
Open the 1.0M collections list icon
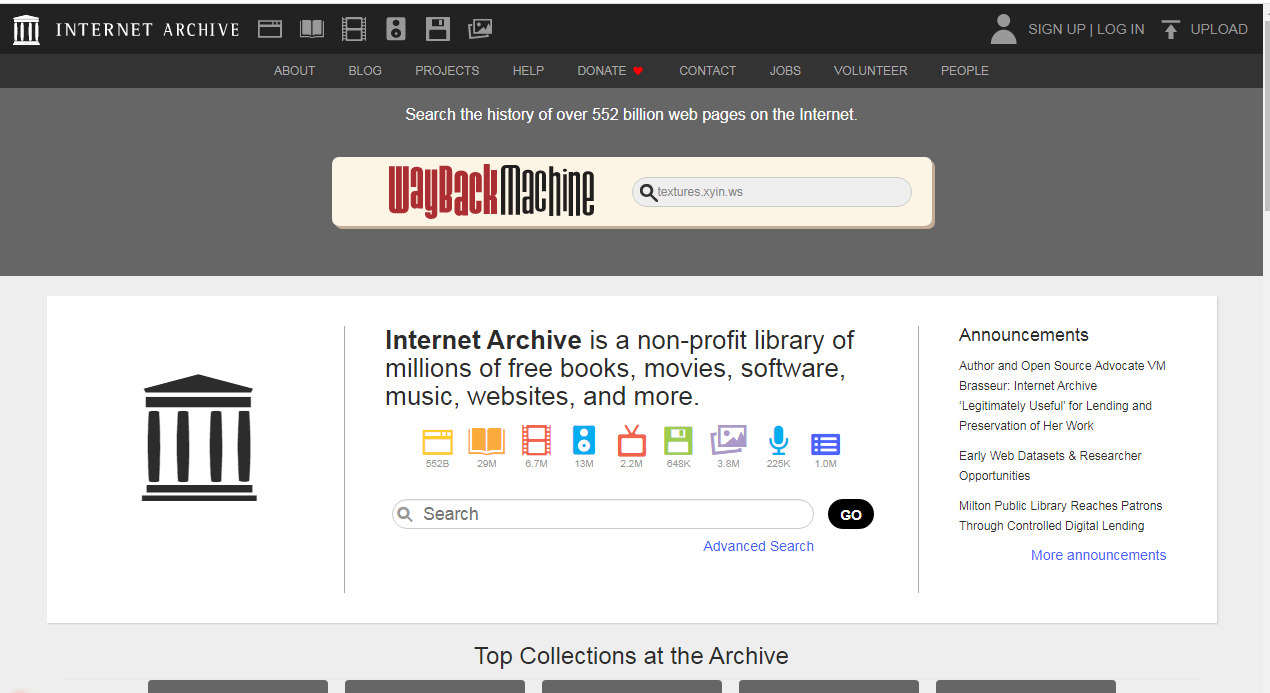[x=825, y=444]
